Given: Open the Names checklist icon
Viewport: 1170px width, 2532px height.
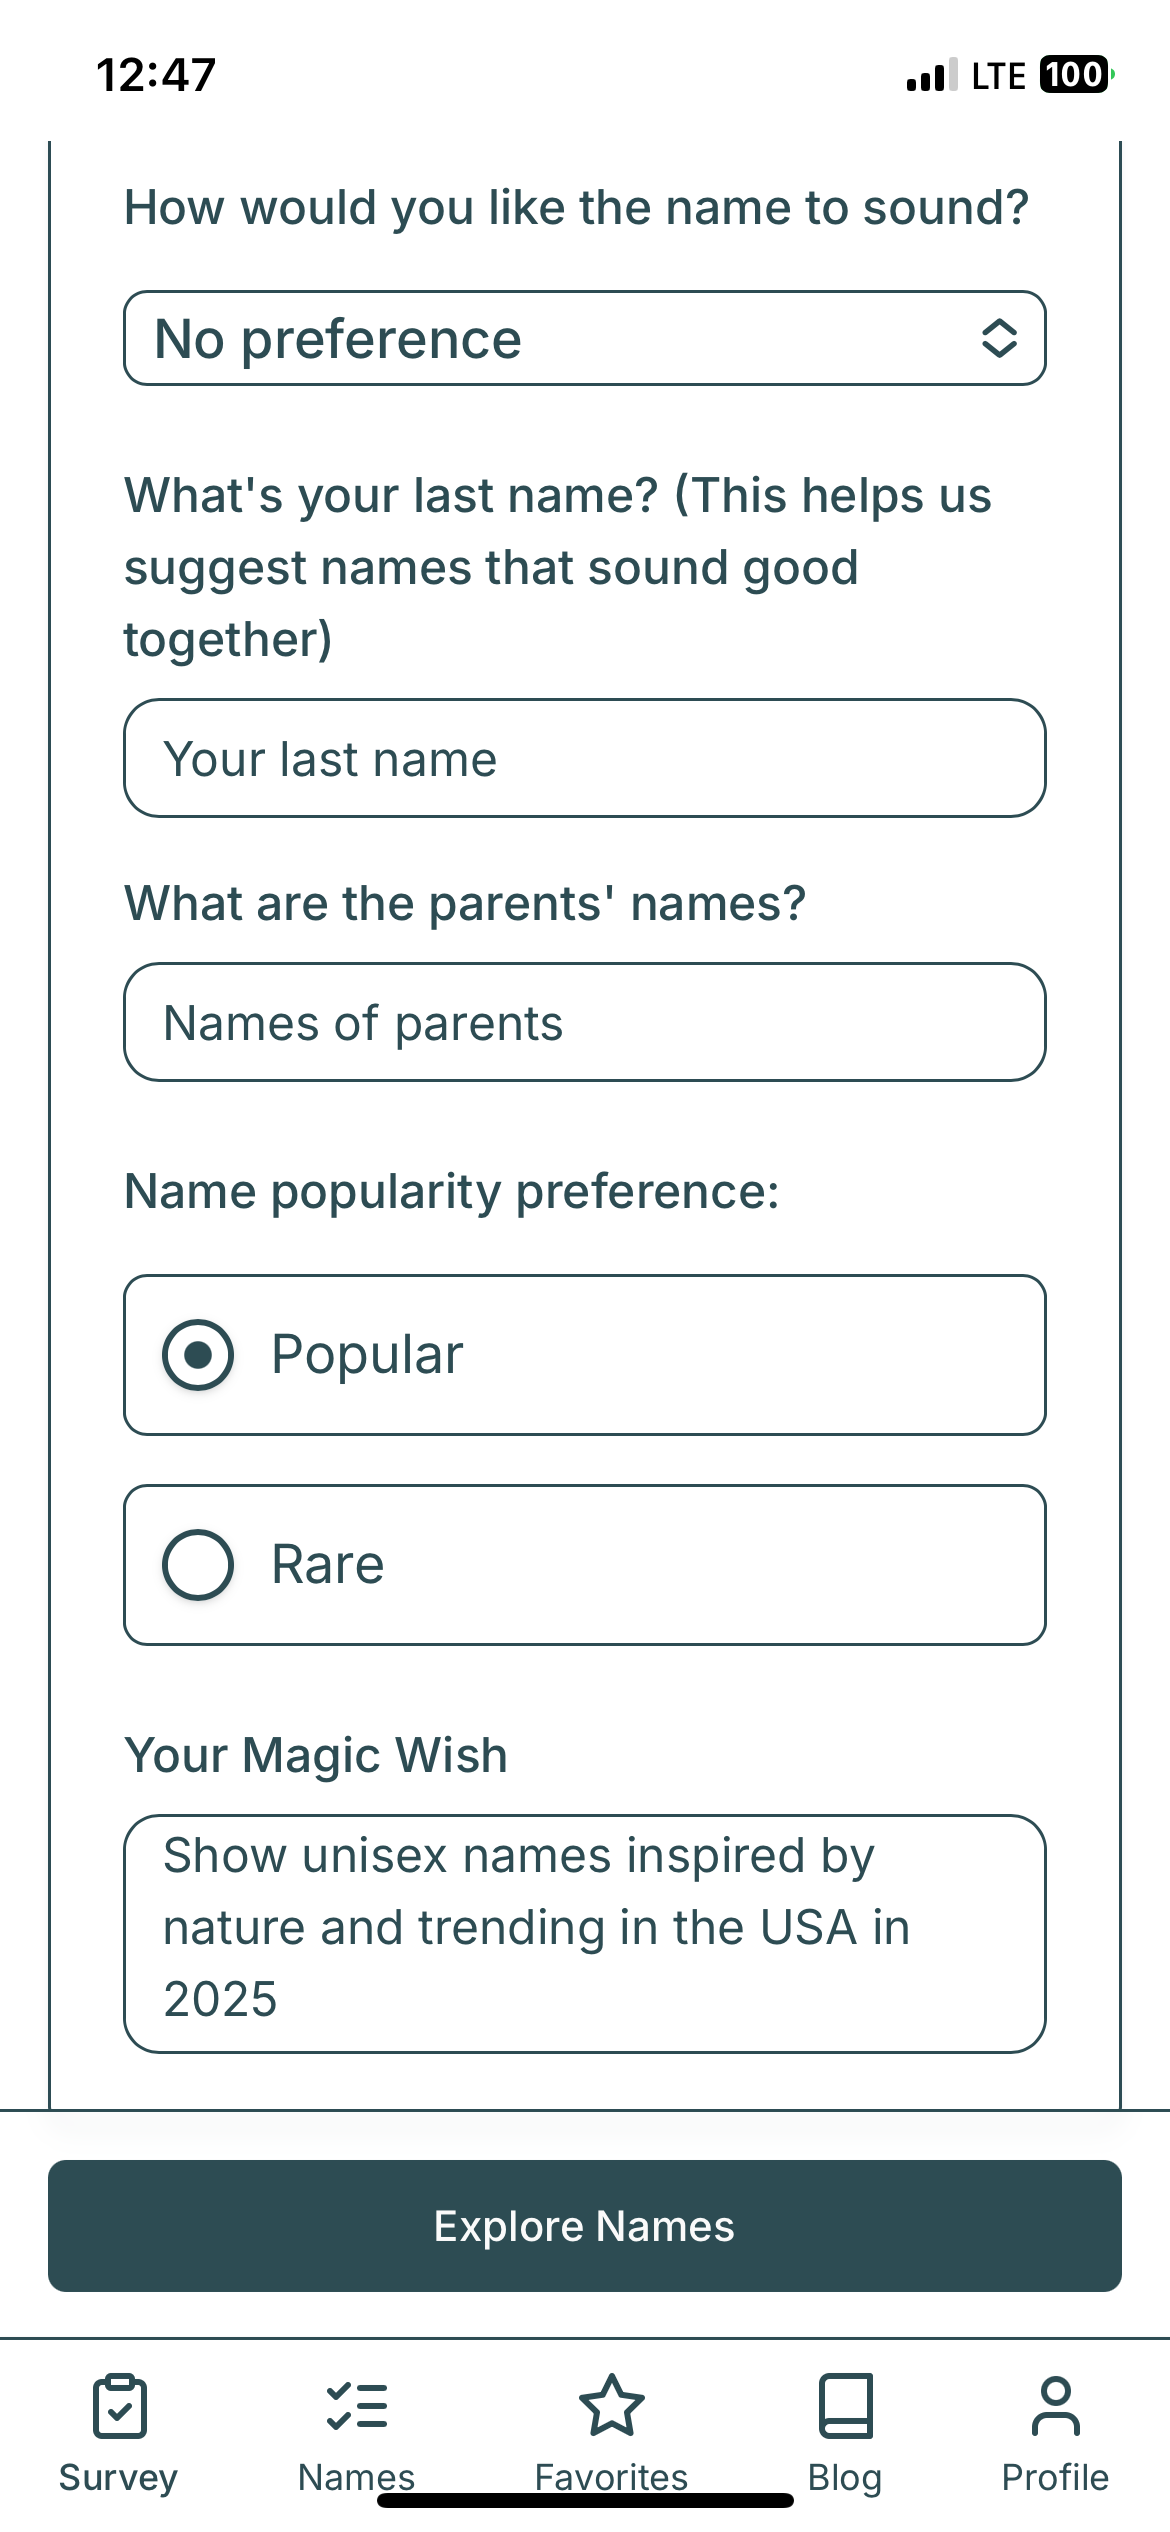Looking at the screenshot, I should pyautogui.click(x=357, y=2405).
